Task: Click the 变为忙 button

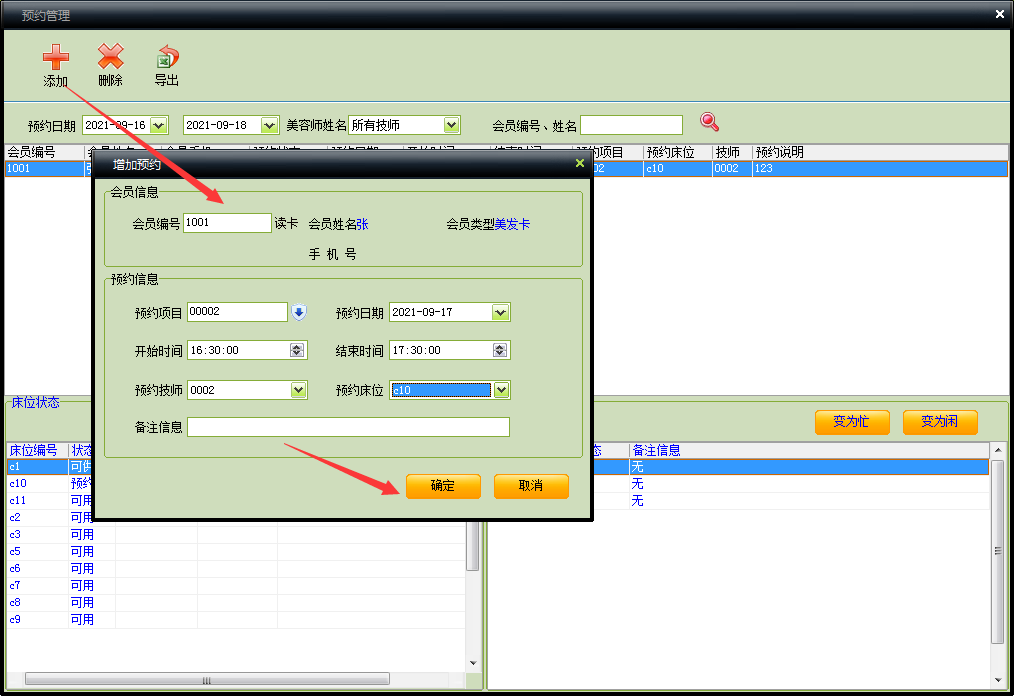Action: [851, 422]
